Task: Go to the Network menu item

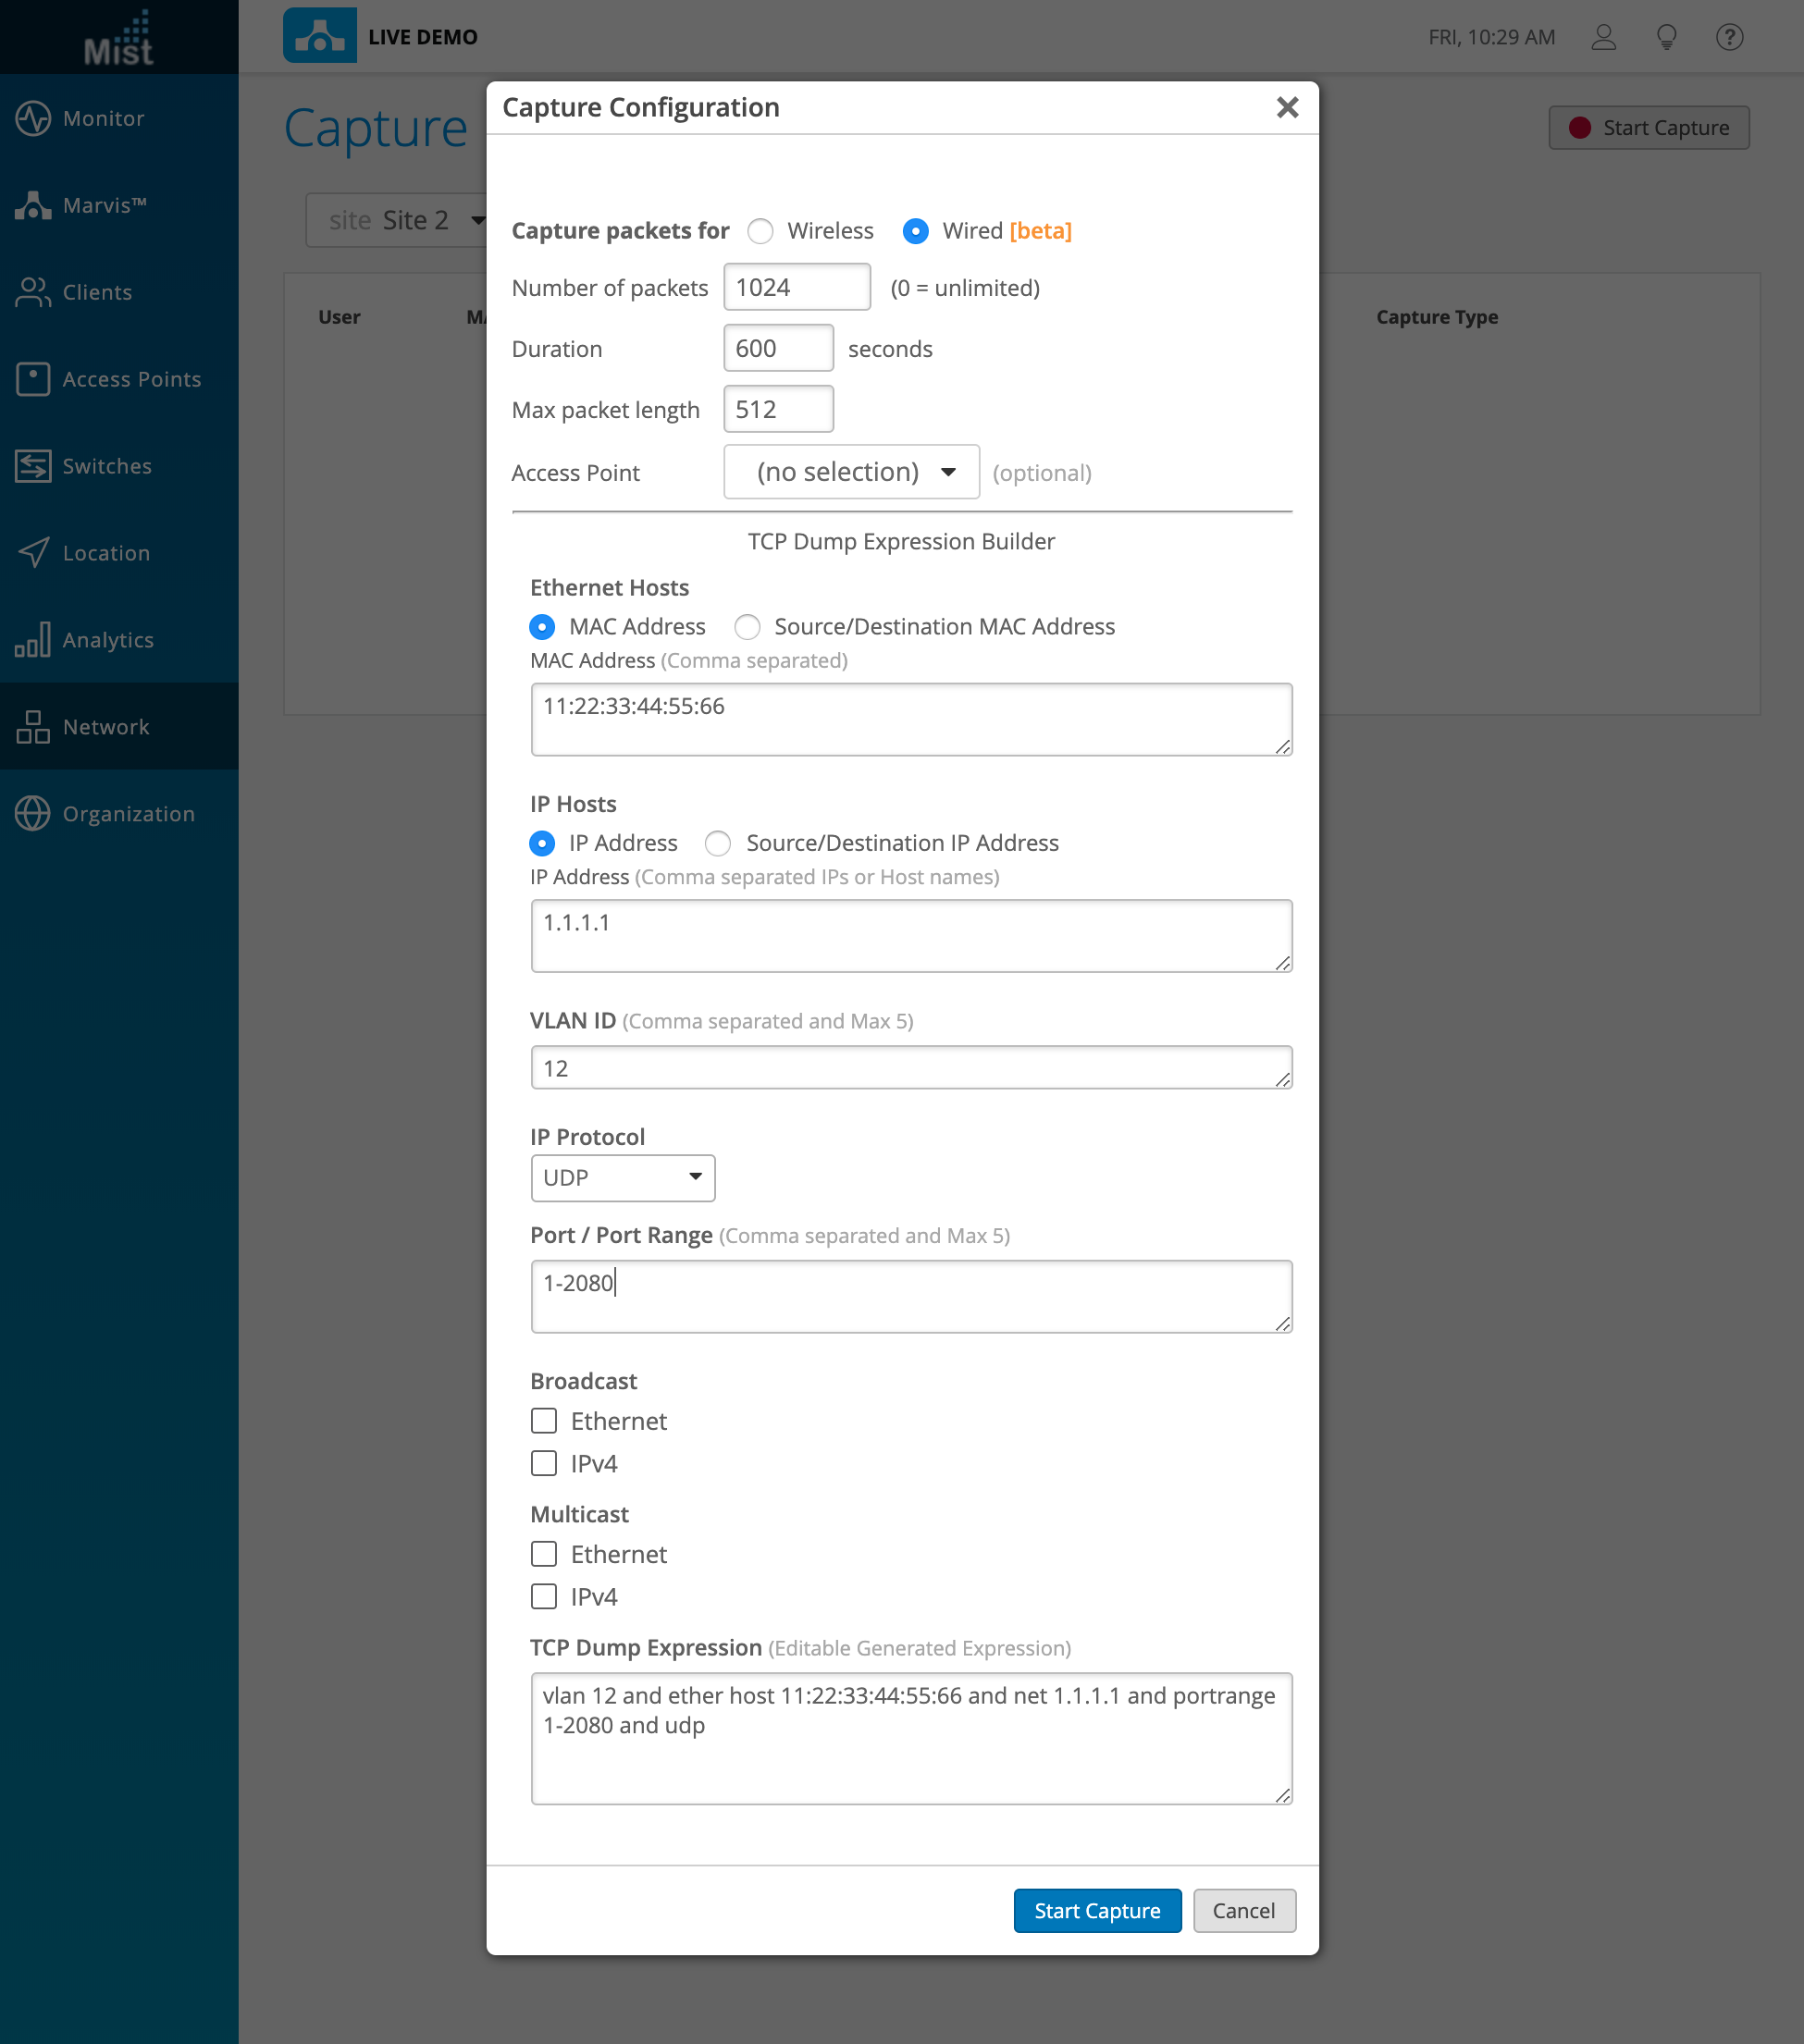Action: coord(105,727)
